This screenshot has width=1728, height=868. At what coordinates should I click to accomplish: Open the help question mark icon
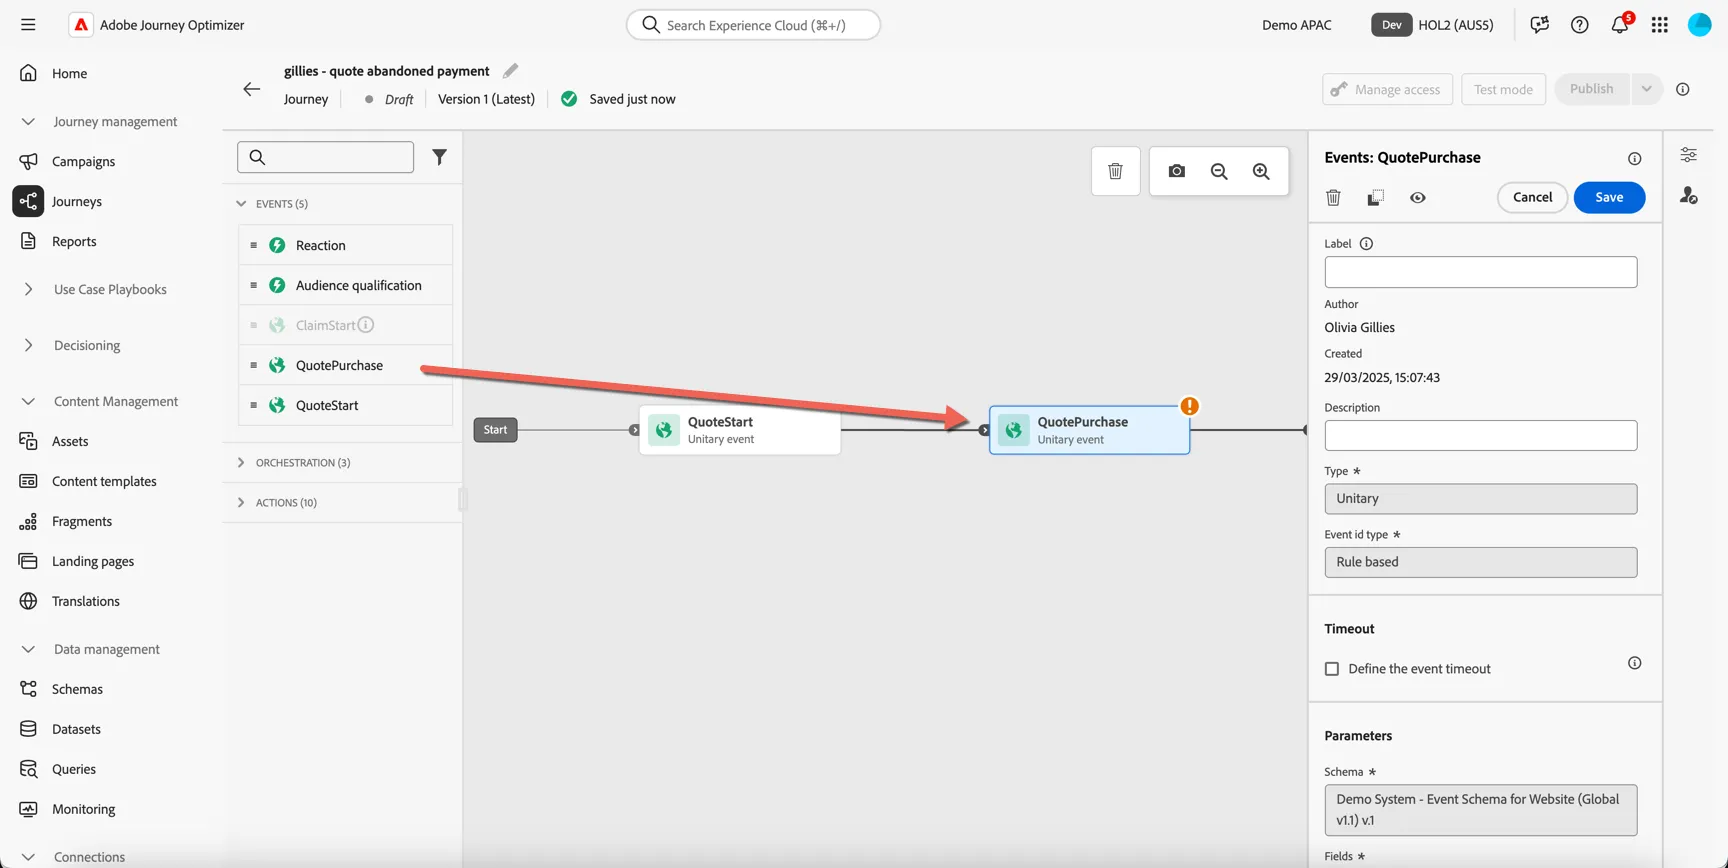1580,25
